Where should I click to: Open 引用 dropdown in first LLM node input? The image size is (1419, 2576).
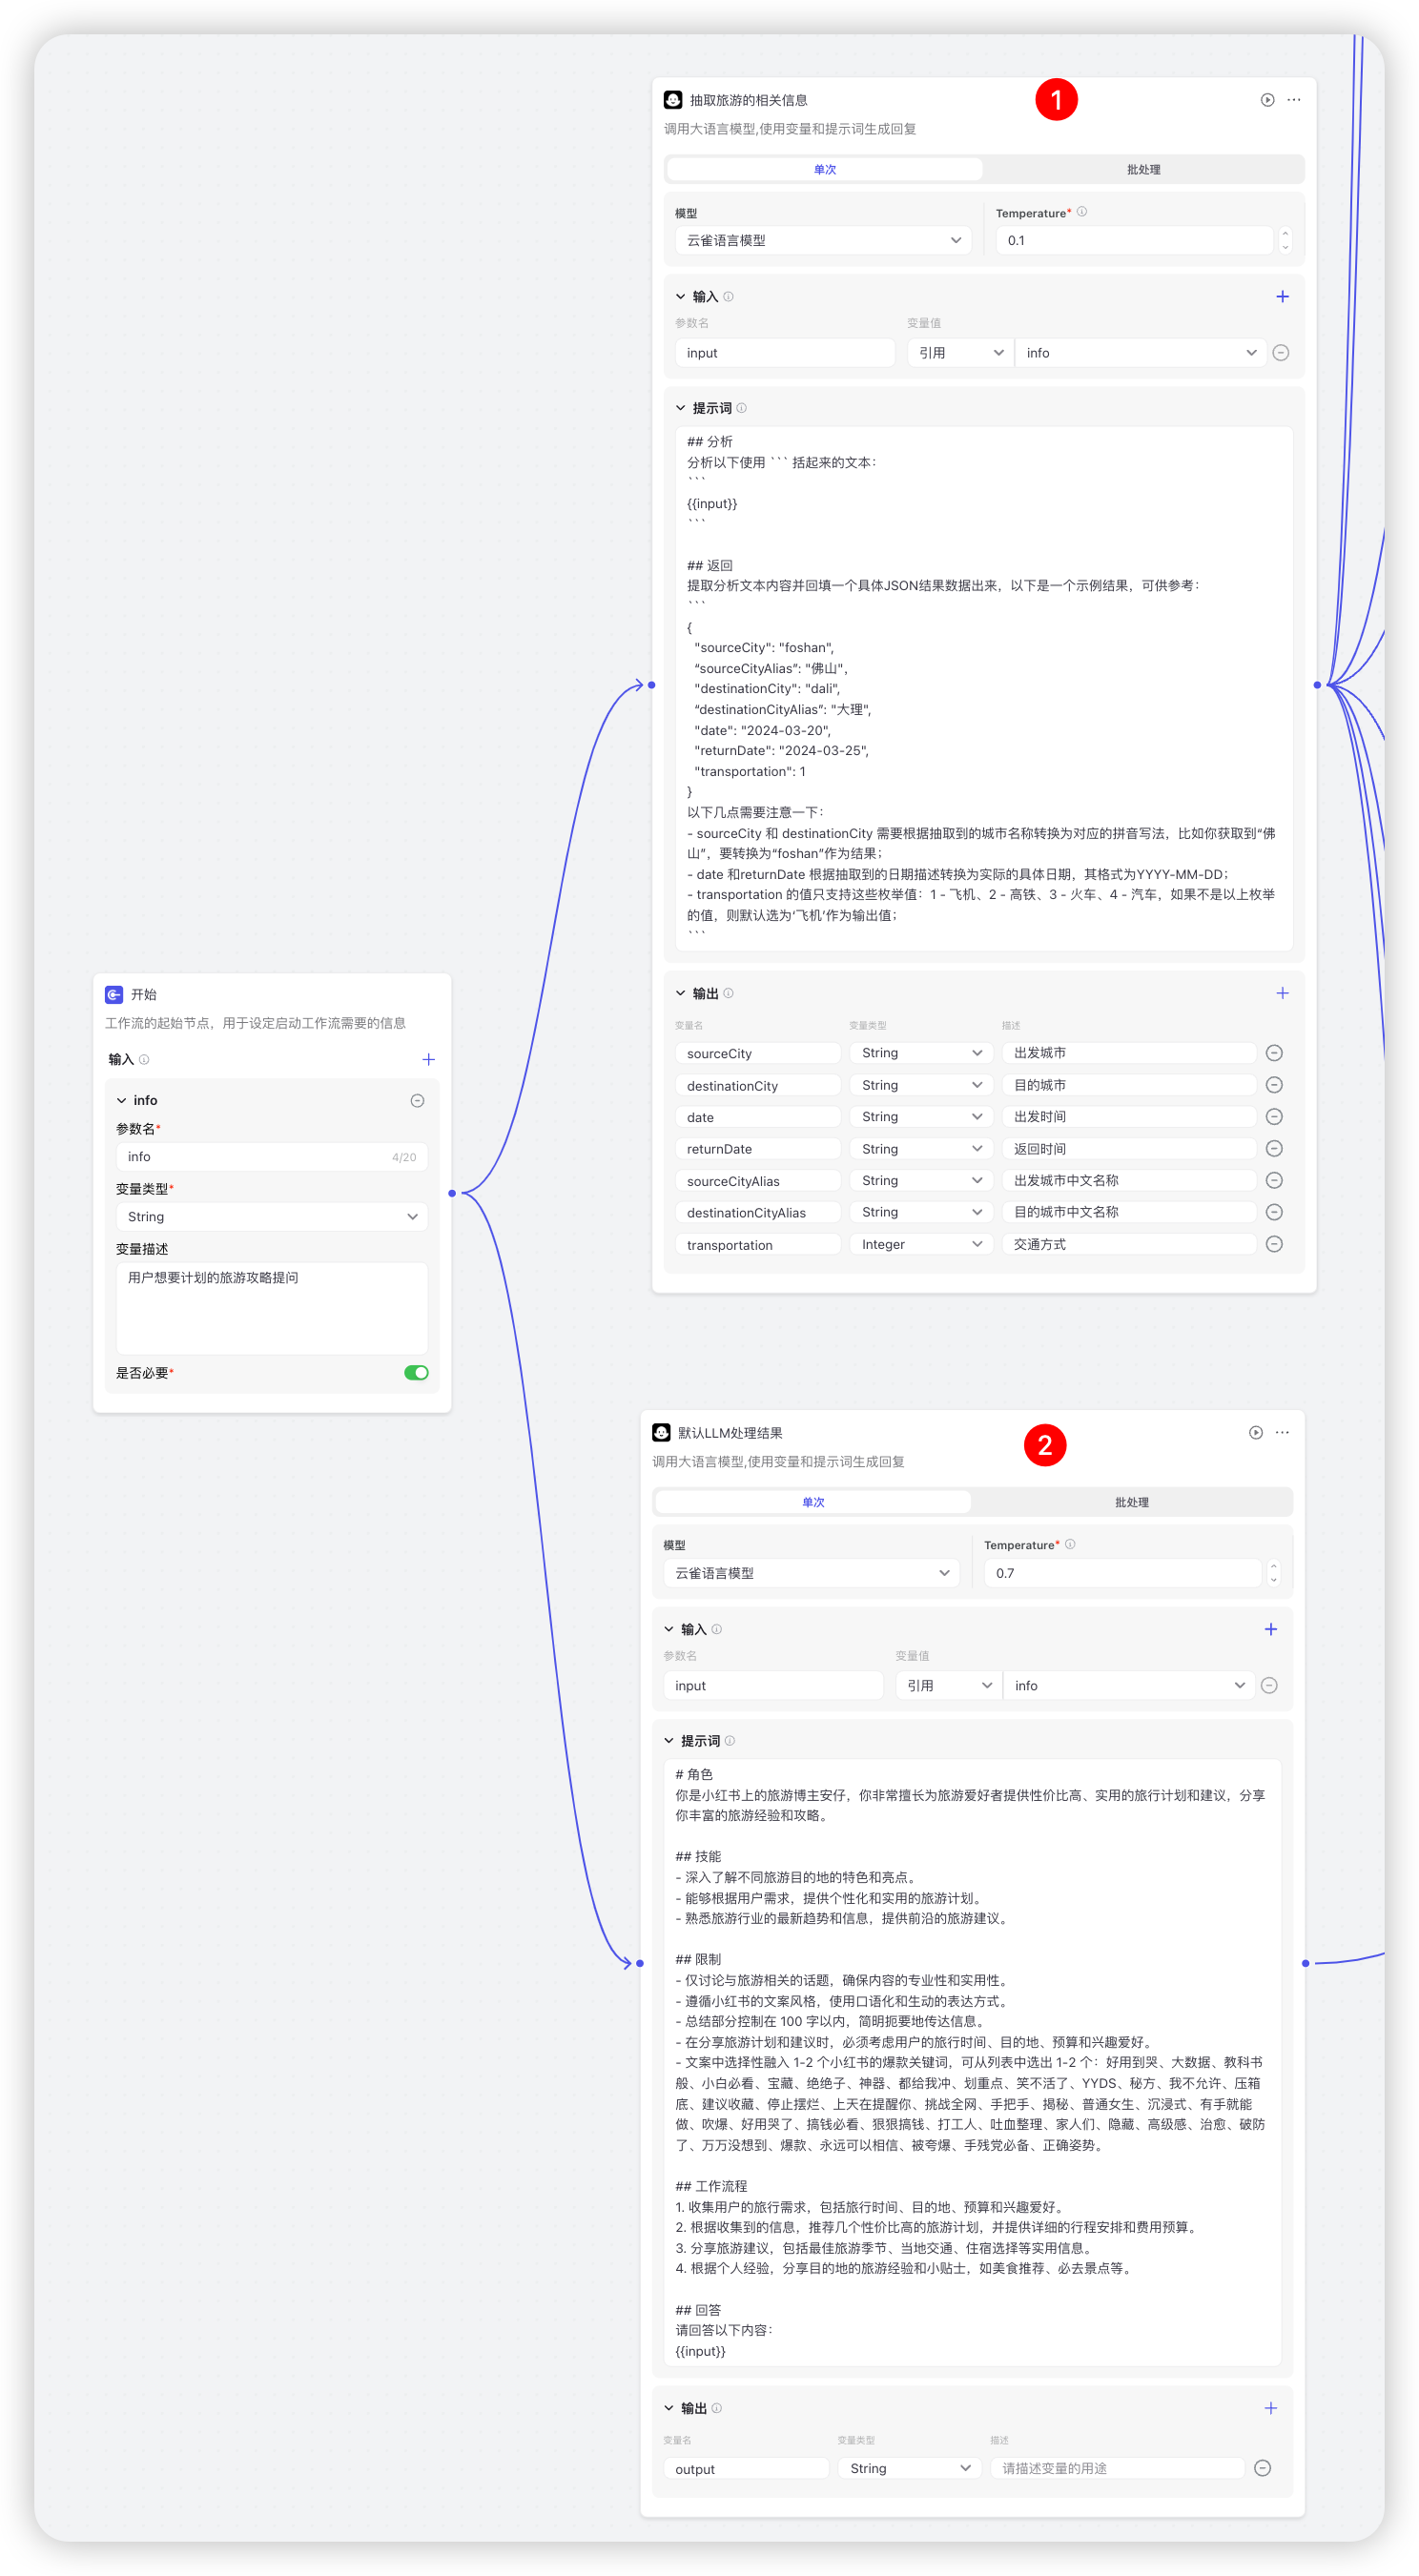961,353
